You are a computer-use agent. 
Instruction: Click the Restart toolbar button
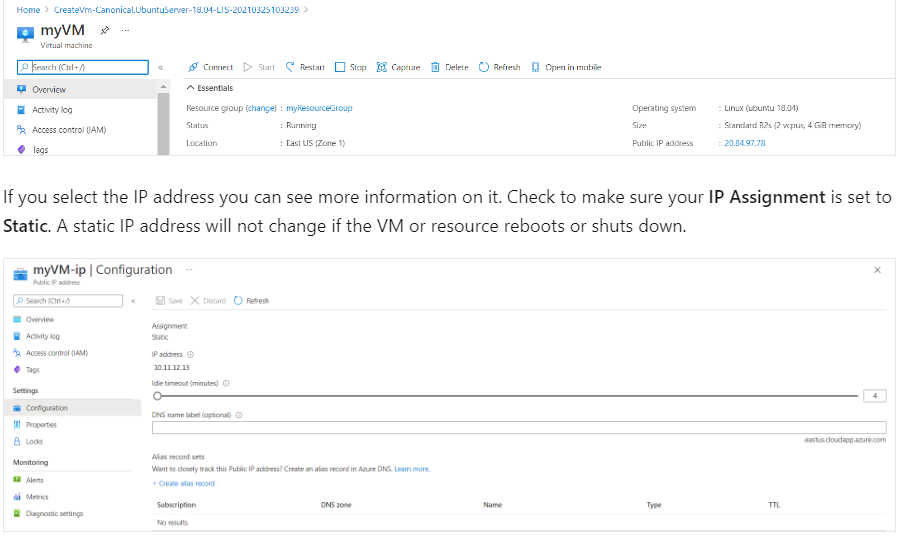click(x=305, y=67)
